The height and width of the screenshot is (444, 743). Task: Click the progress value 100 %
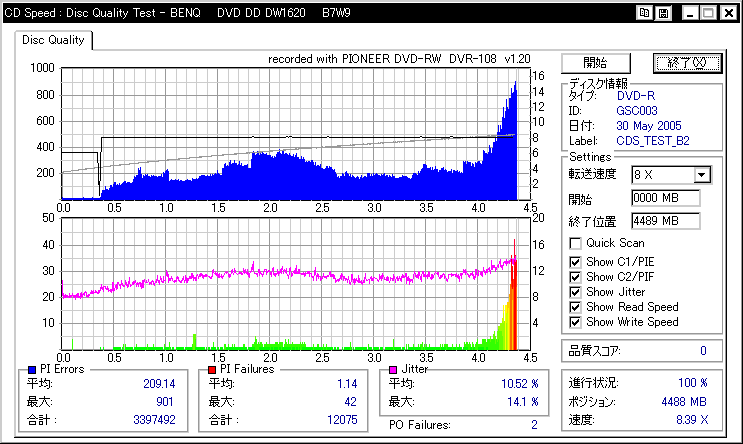[692, 383]
